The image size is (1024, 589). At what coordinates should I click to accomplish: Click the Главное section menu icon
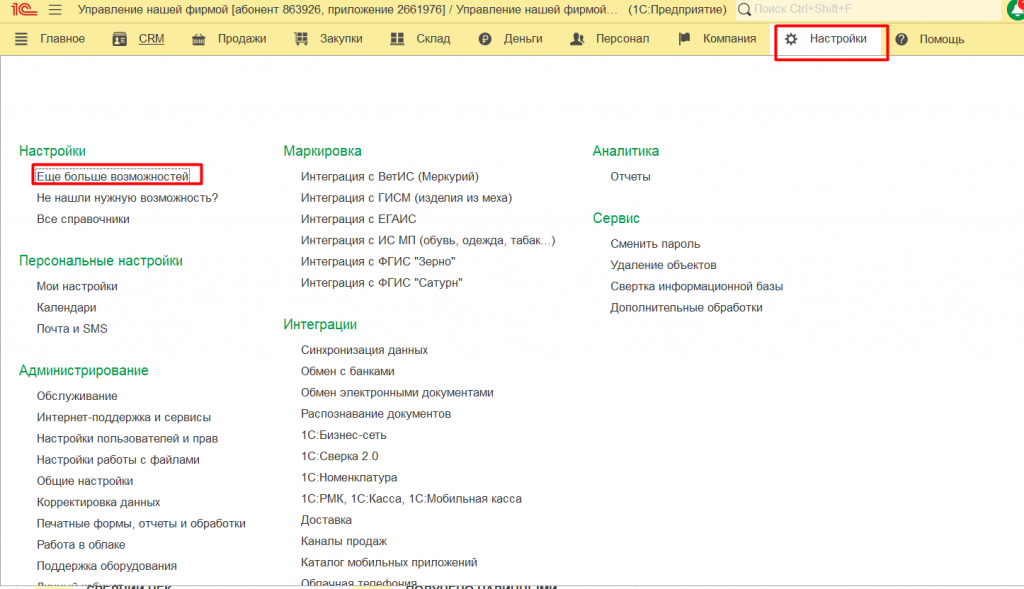pyautogui.click(x=21, y=39)
